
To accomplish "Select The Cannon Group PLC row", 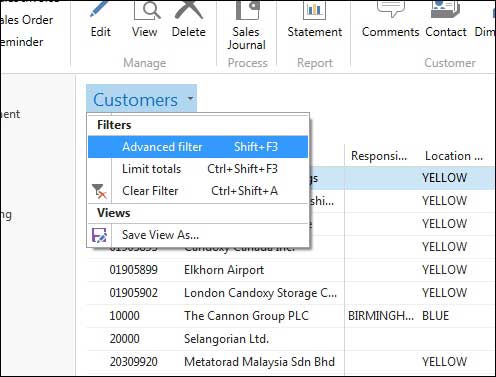I will 290,316.
